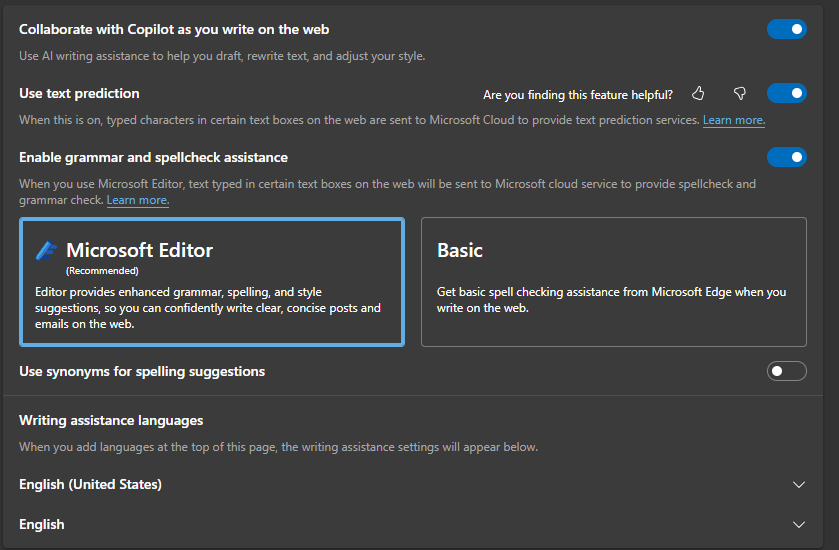Expand the English language chevron

point(799,525)
